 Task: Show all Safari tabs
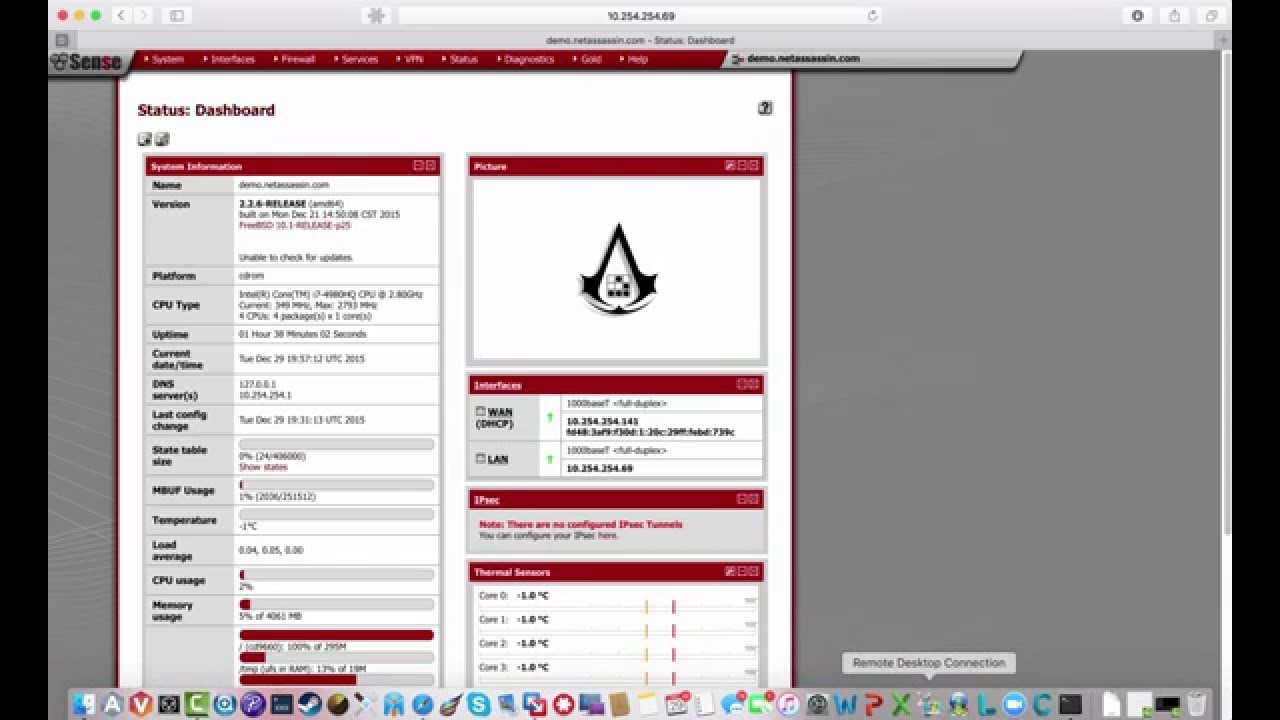click(x=1211, y=16)
